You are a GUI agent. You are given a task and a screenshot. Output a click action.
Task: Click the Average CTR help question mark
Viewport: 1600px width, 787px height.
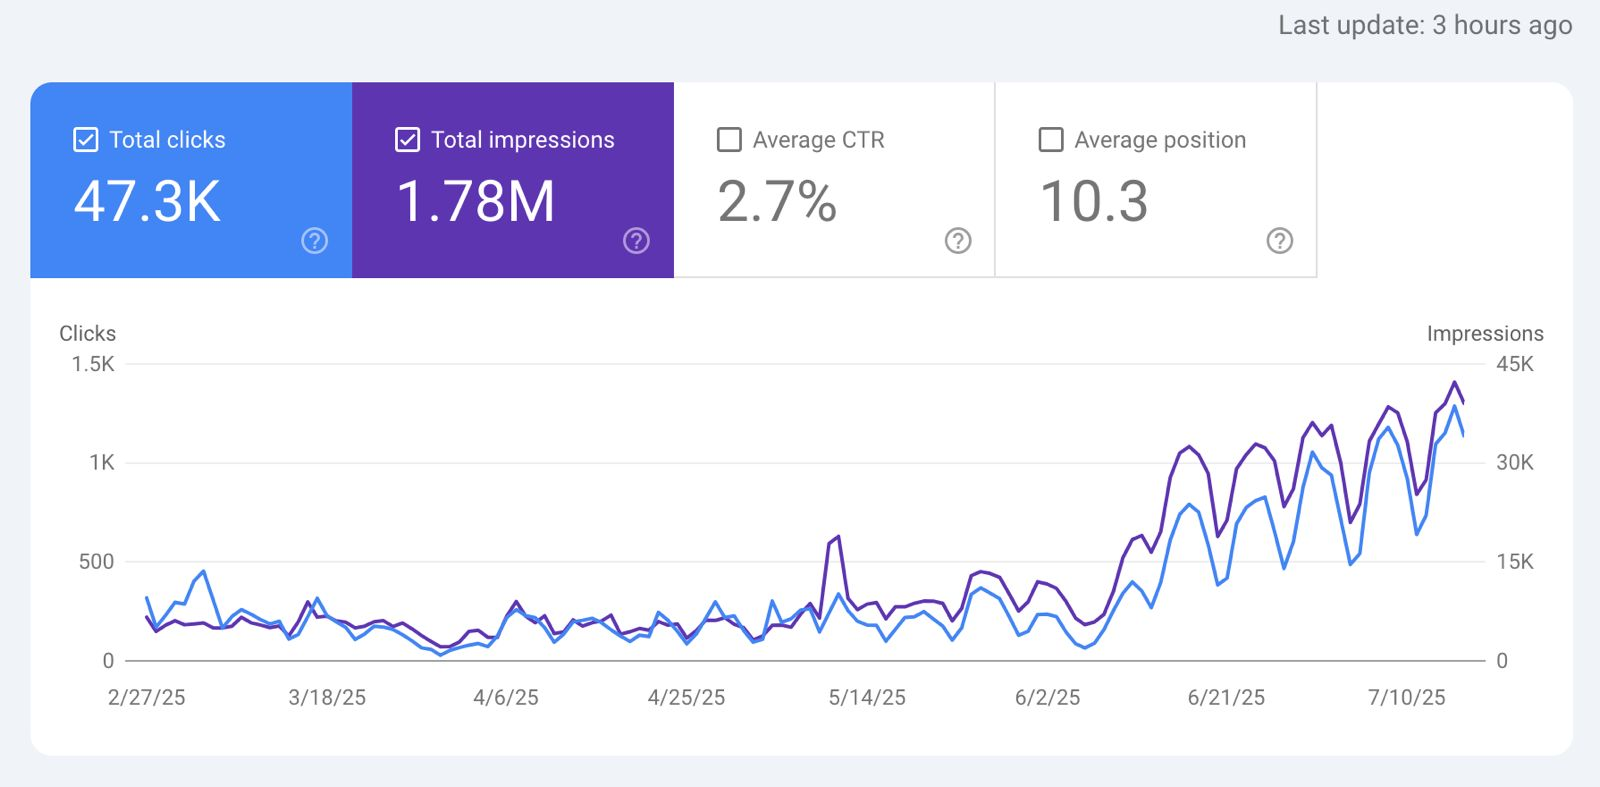point(958,241)
